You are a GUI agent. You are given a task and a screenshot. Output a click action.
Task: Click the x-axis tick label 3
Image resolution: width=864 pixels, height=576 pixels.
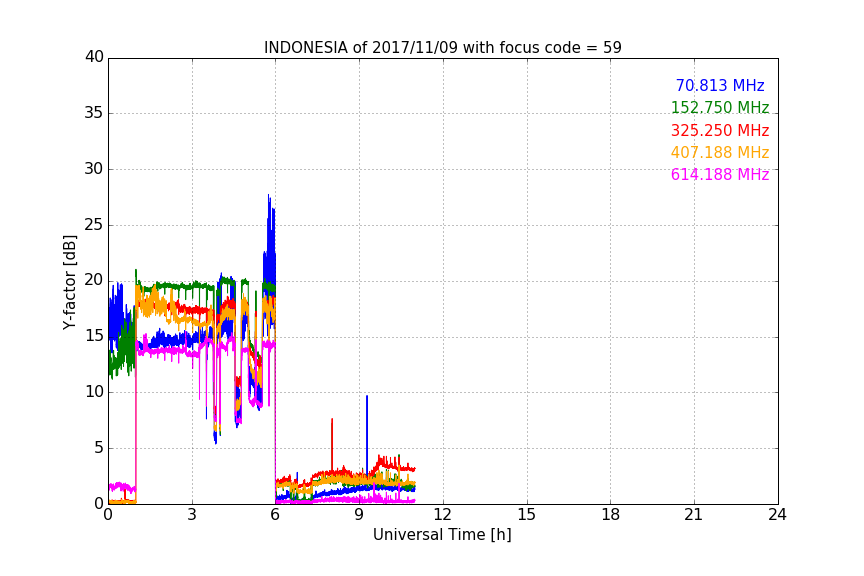(x=192, y=515)
